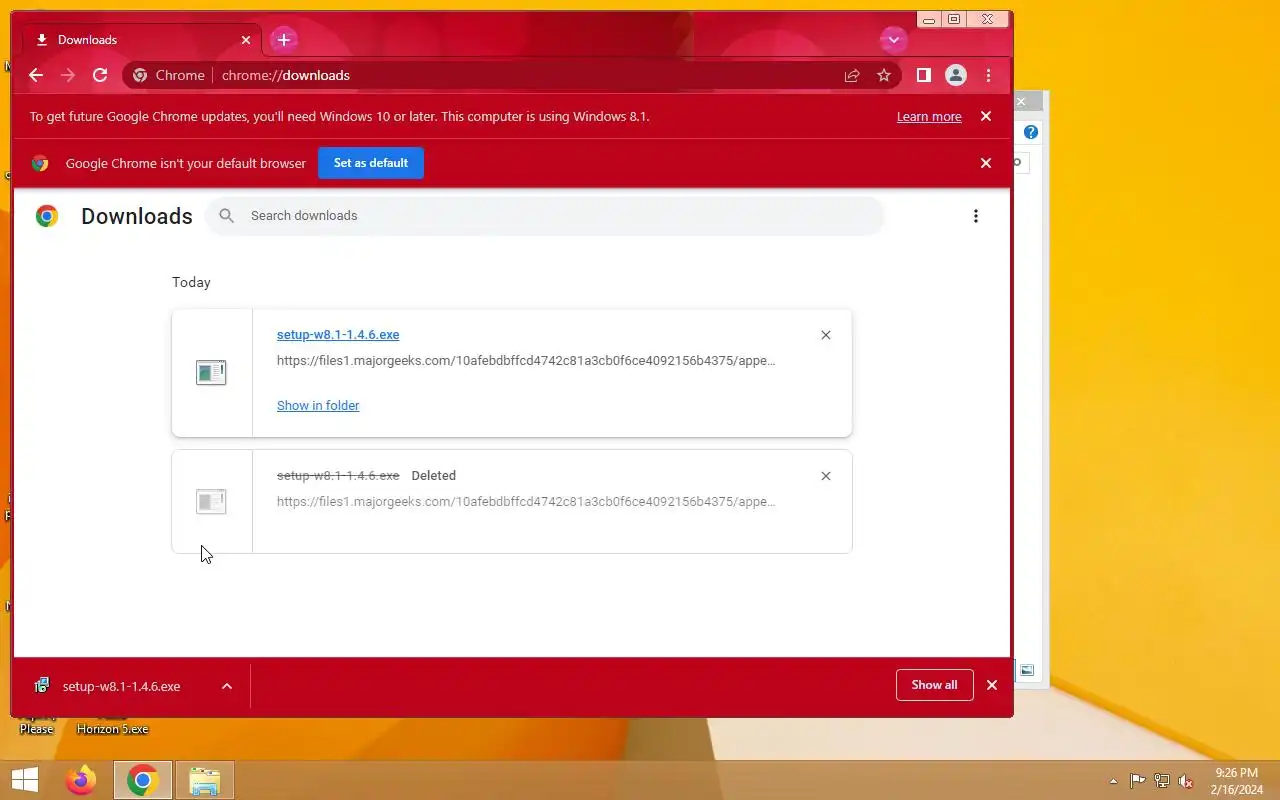1280x800 pixels.
Task: Click site info Chrome chip in address bar
Action: [169, 75]
